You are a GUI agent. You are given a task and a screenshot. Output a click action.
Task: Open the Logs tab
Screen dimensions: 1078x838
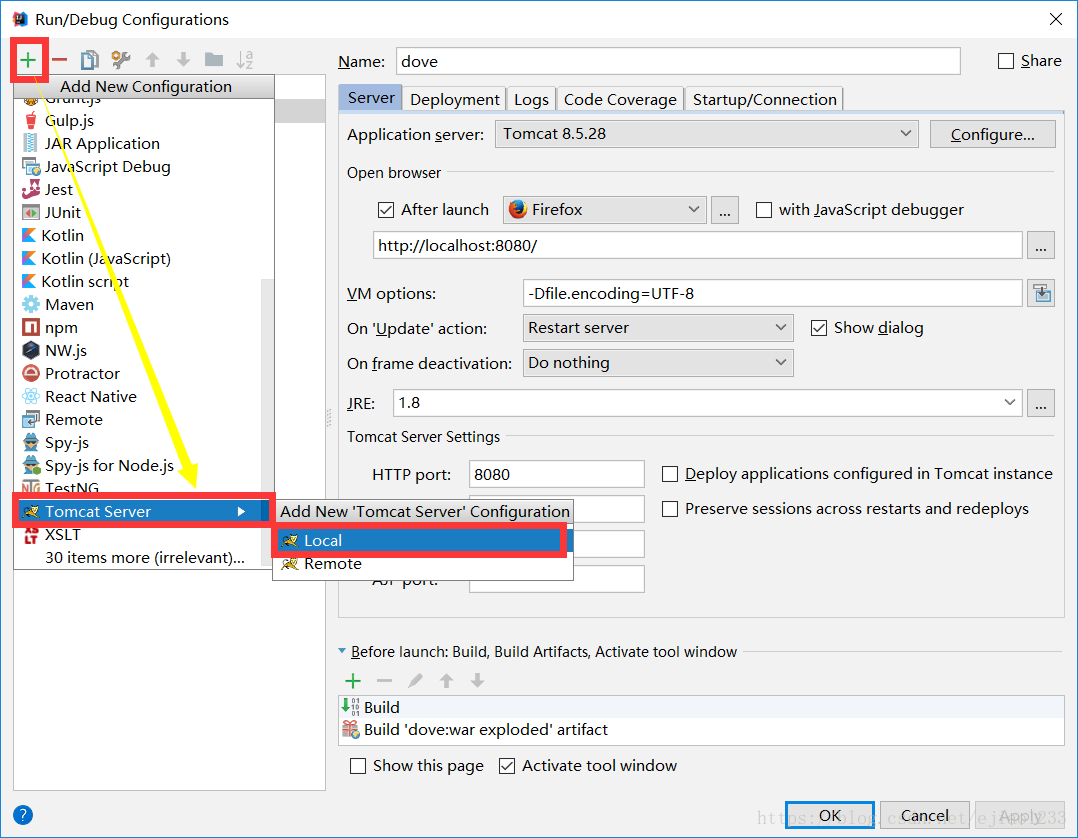(x=531, y=100)
